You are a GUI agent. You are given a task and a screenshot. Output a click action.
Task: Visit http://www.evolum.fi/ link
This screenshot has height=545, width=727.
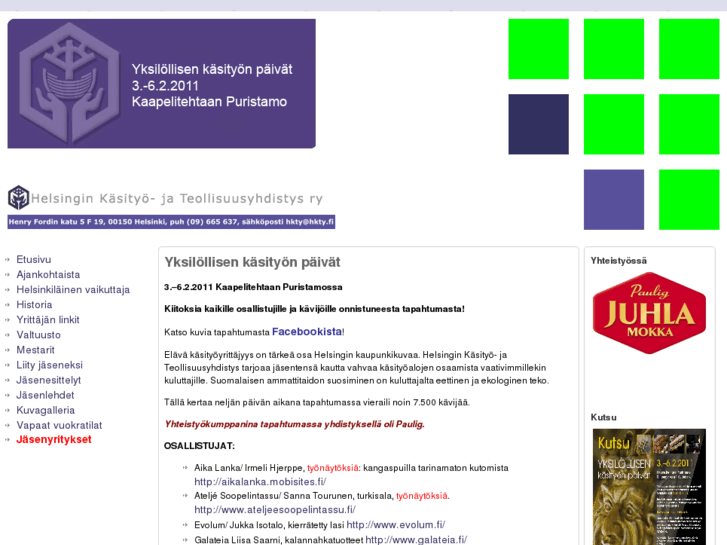pyautogui.click(x=396, y=525)
